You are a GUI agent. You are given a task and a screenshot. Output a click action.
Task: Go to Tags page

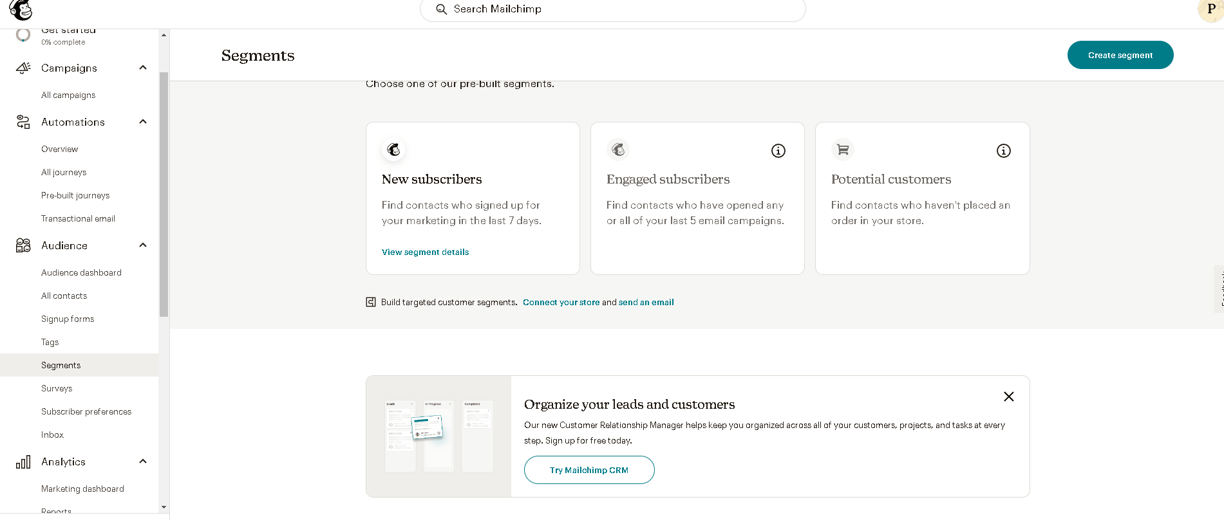point(50,342)
